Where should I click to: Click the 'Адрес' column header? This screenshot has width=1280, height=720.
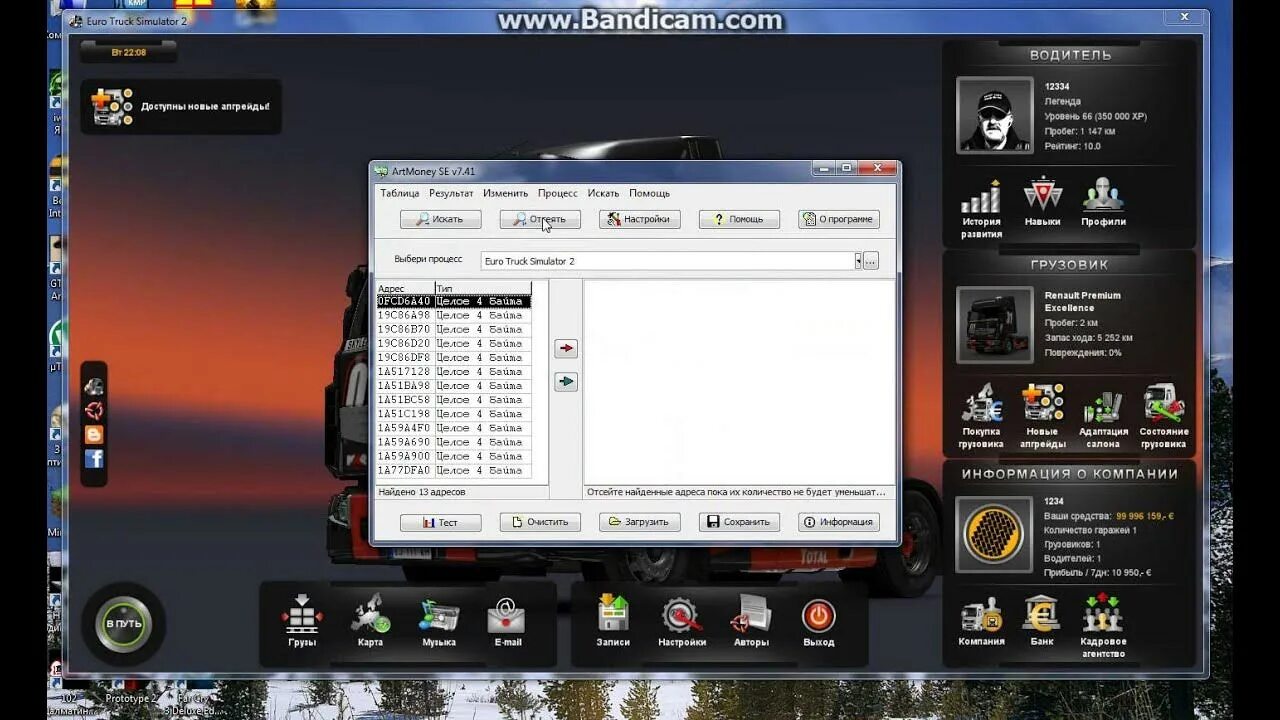(x=405, y=288)
